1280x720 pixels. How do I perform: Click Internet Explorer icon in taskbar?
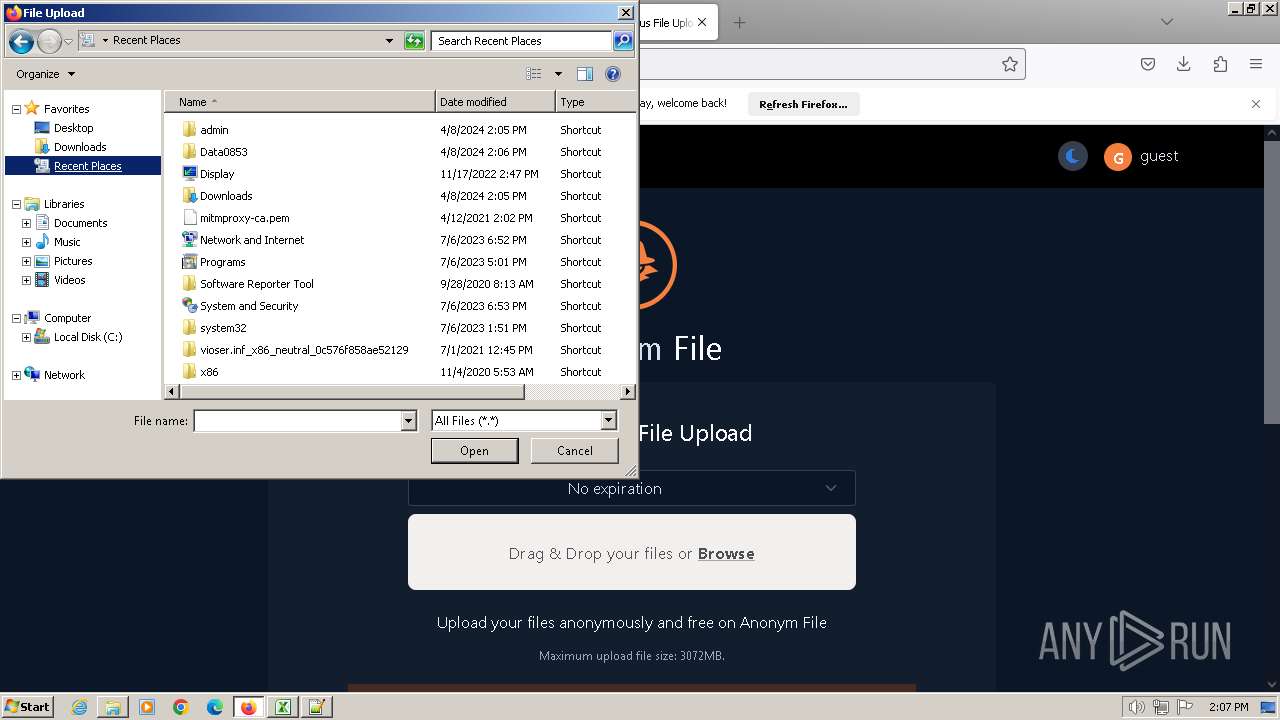click(79, 707)
